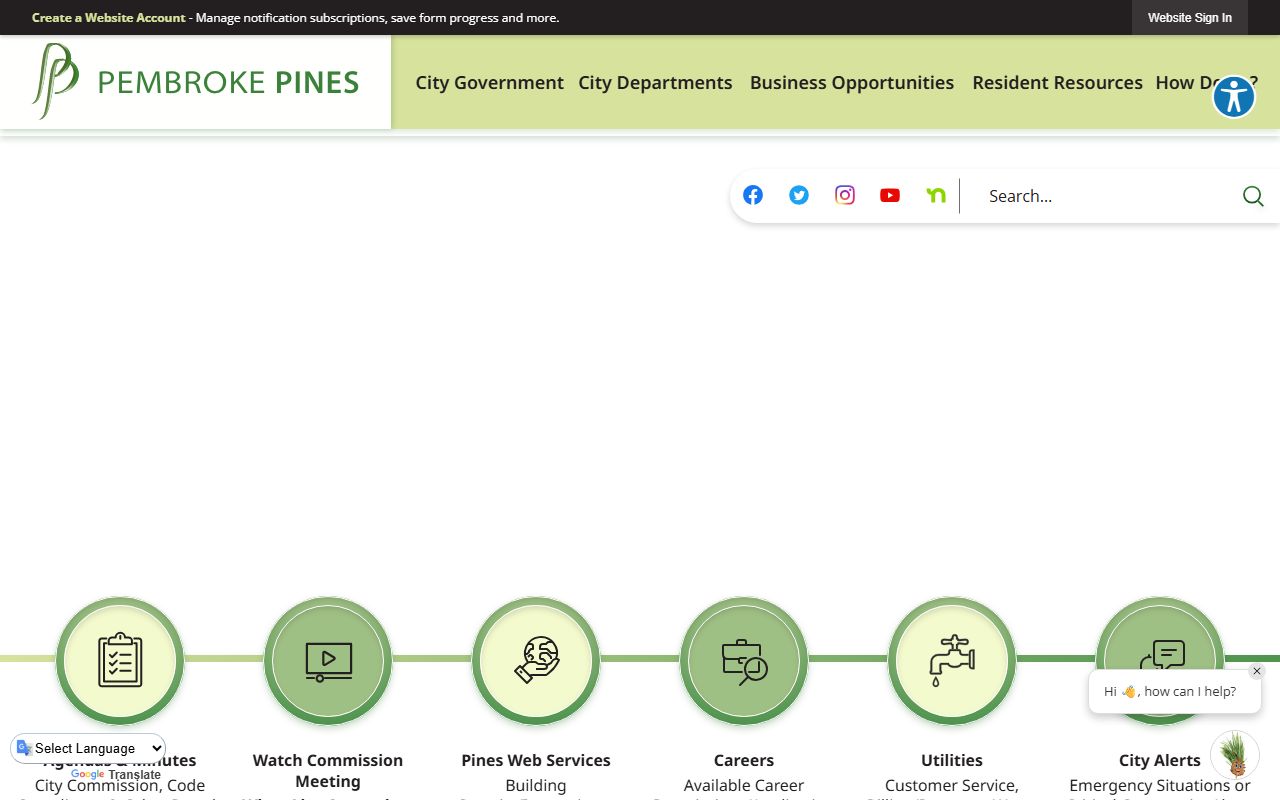Click the Pines Web Services globe icon
The width and height of the screenshot is (1280, 800).
536,661
